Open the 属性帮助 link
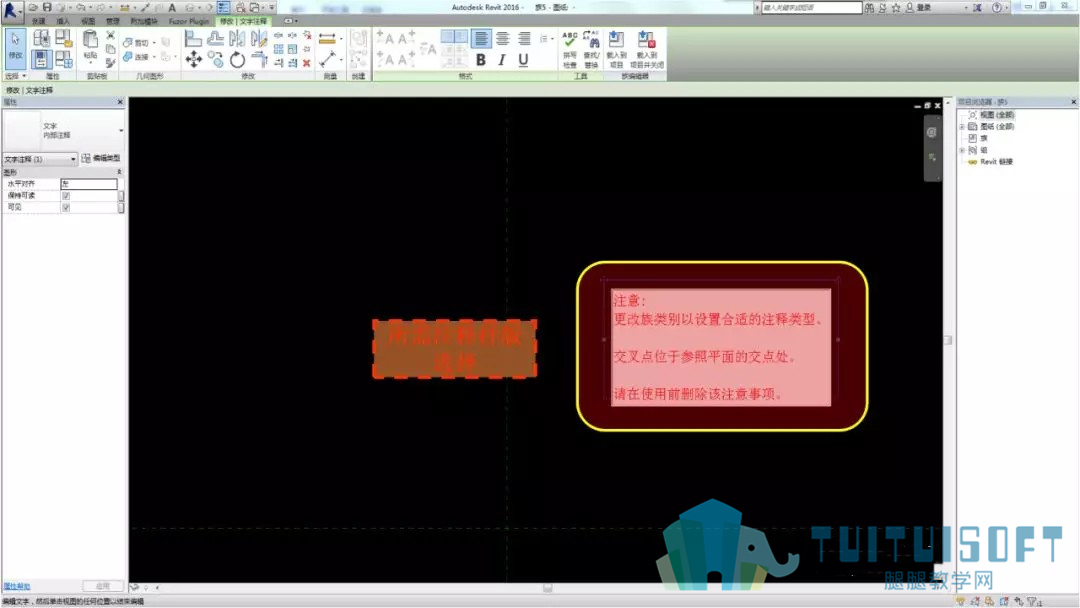This screenshot has width=1080, height=608. click(17, 586)
